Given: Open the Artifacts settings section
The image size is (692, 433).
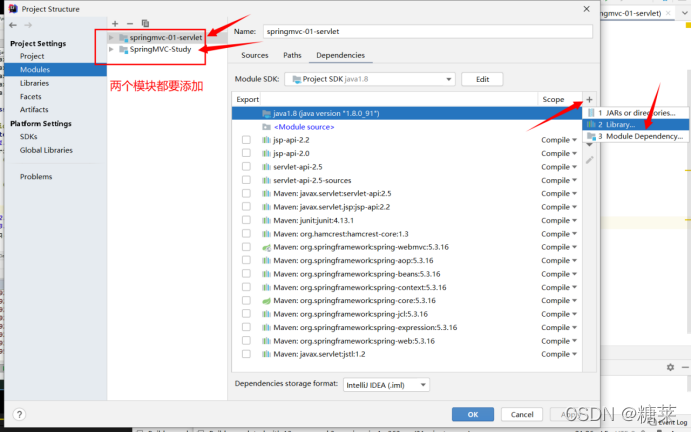Looking at the screenshot, I should click(x=34, y=109).
